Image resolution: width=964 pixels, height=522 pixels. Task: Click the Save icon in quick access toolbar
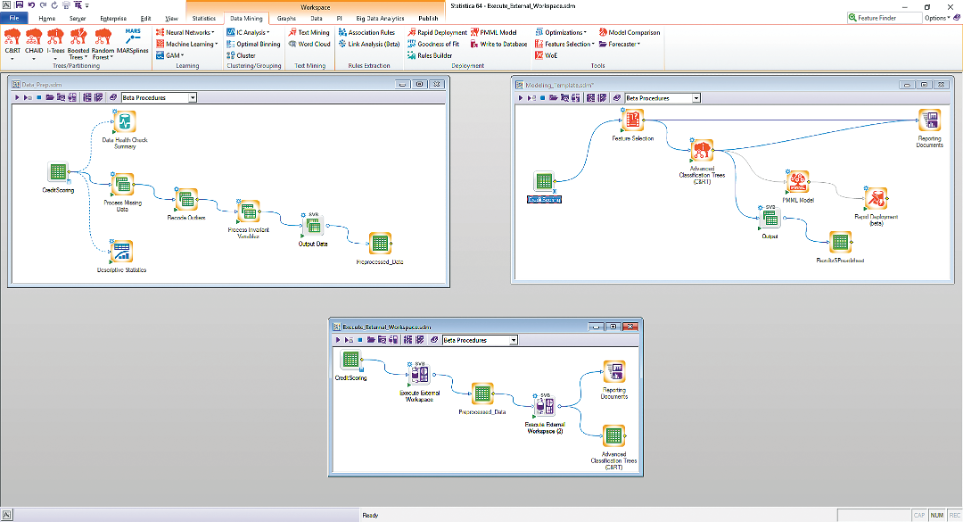click(x=18, y=5)
